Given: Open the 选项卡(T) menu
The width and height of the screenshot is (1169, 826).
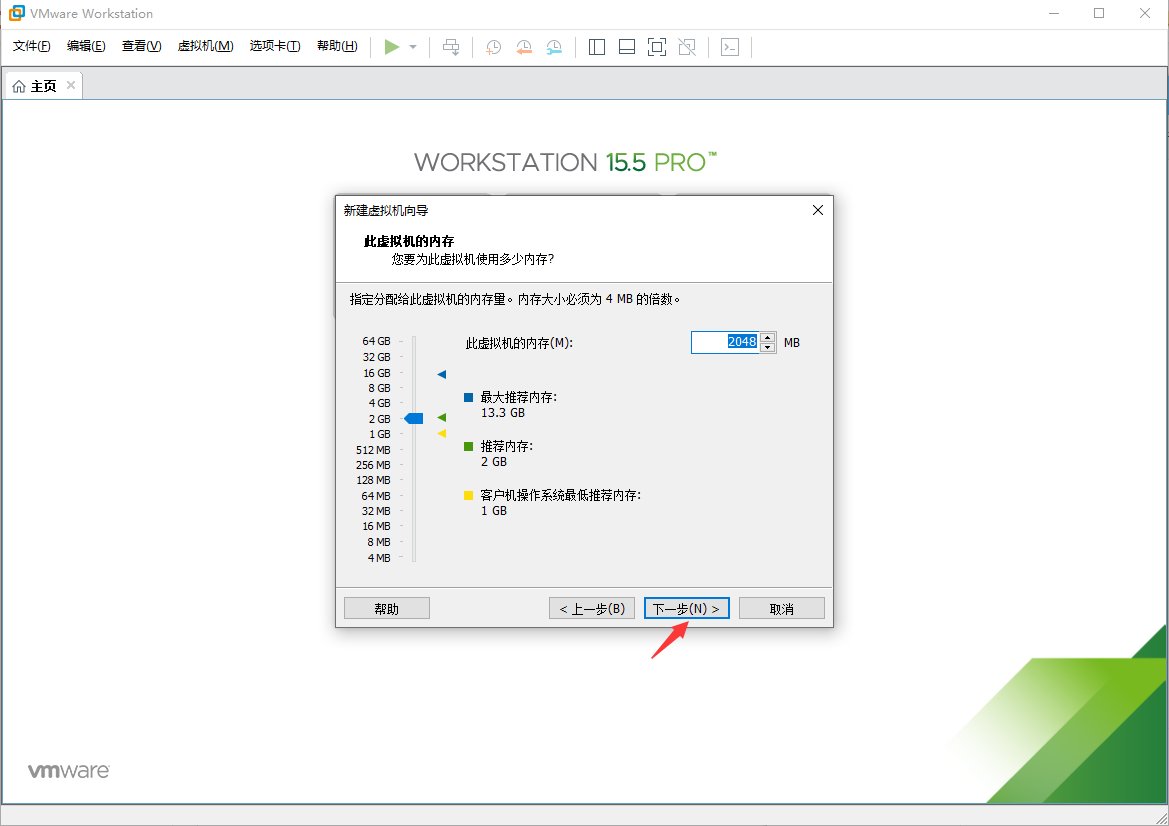Looking at the screenshot, I should click(x=274, y=46).
